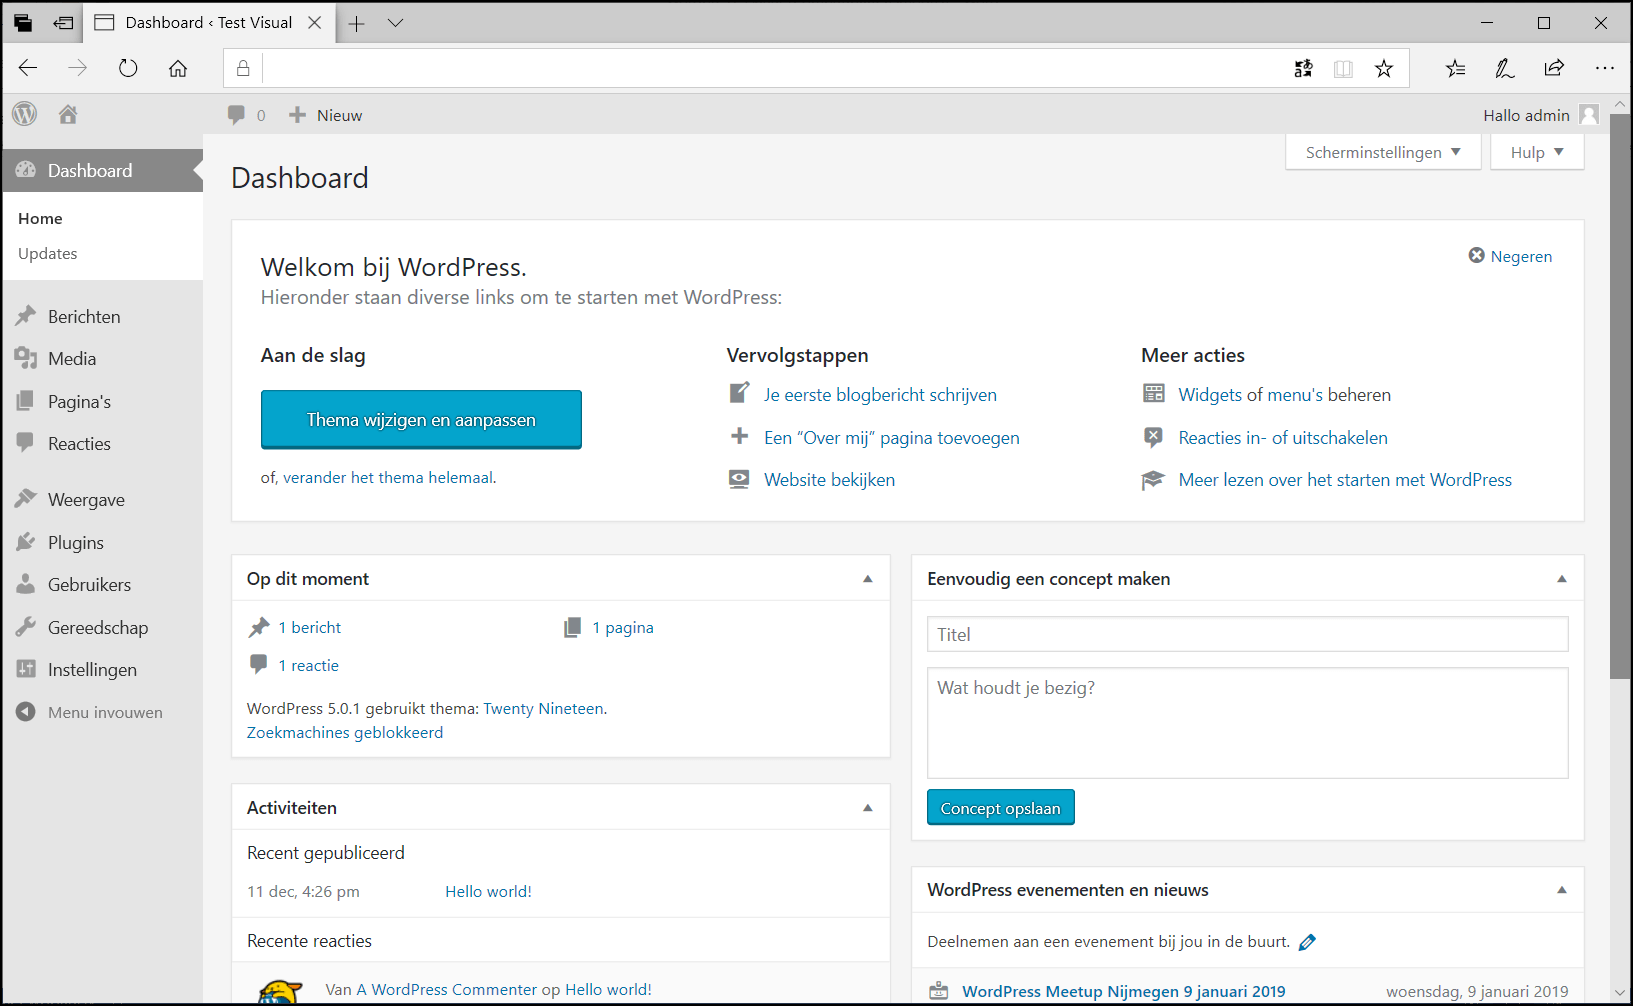Click A WordPress Commenter avatar thumbnail
This screenshot has width=1633, height=1006.
pyautogui.click(x=280, y=992)
